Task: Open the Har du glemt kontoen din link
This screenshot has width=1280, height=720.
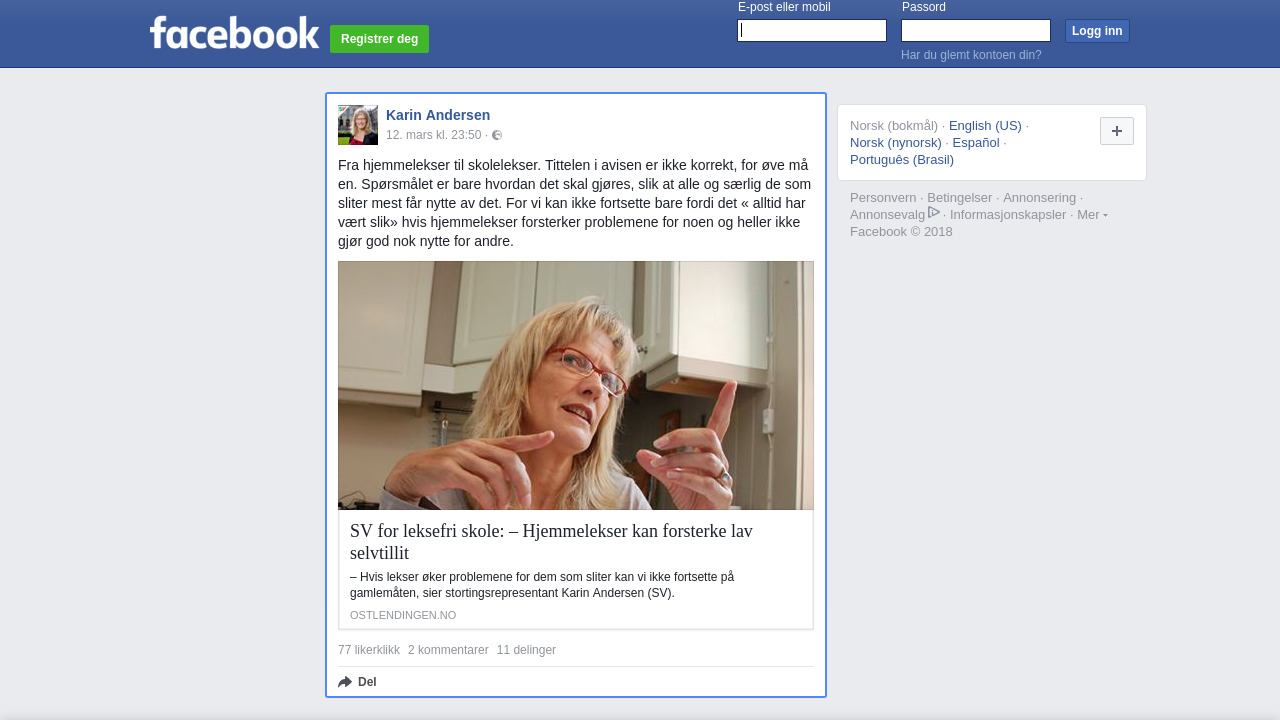Action: coord(971,55)
